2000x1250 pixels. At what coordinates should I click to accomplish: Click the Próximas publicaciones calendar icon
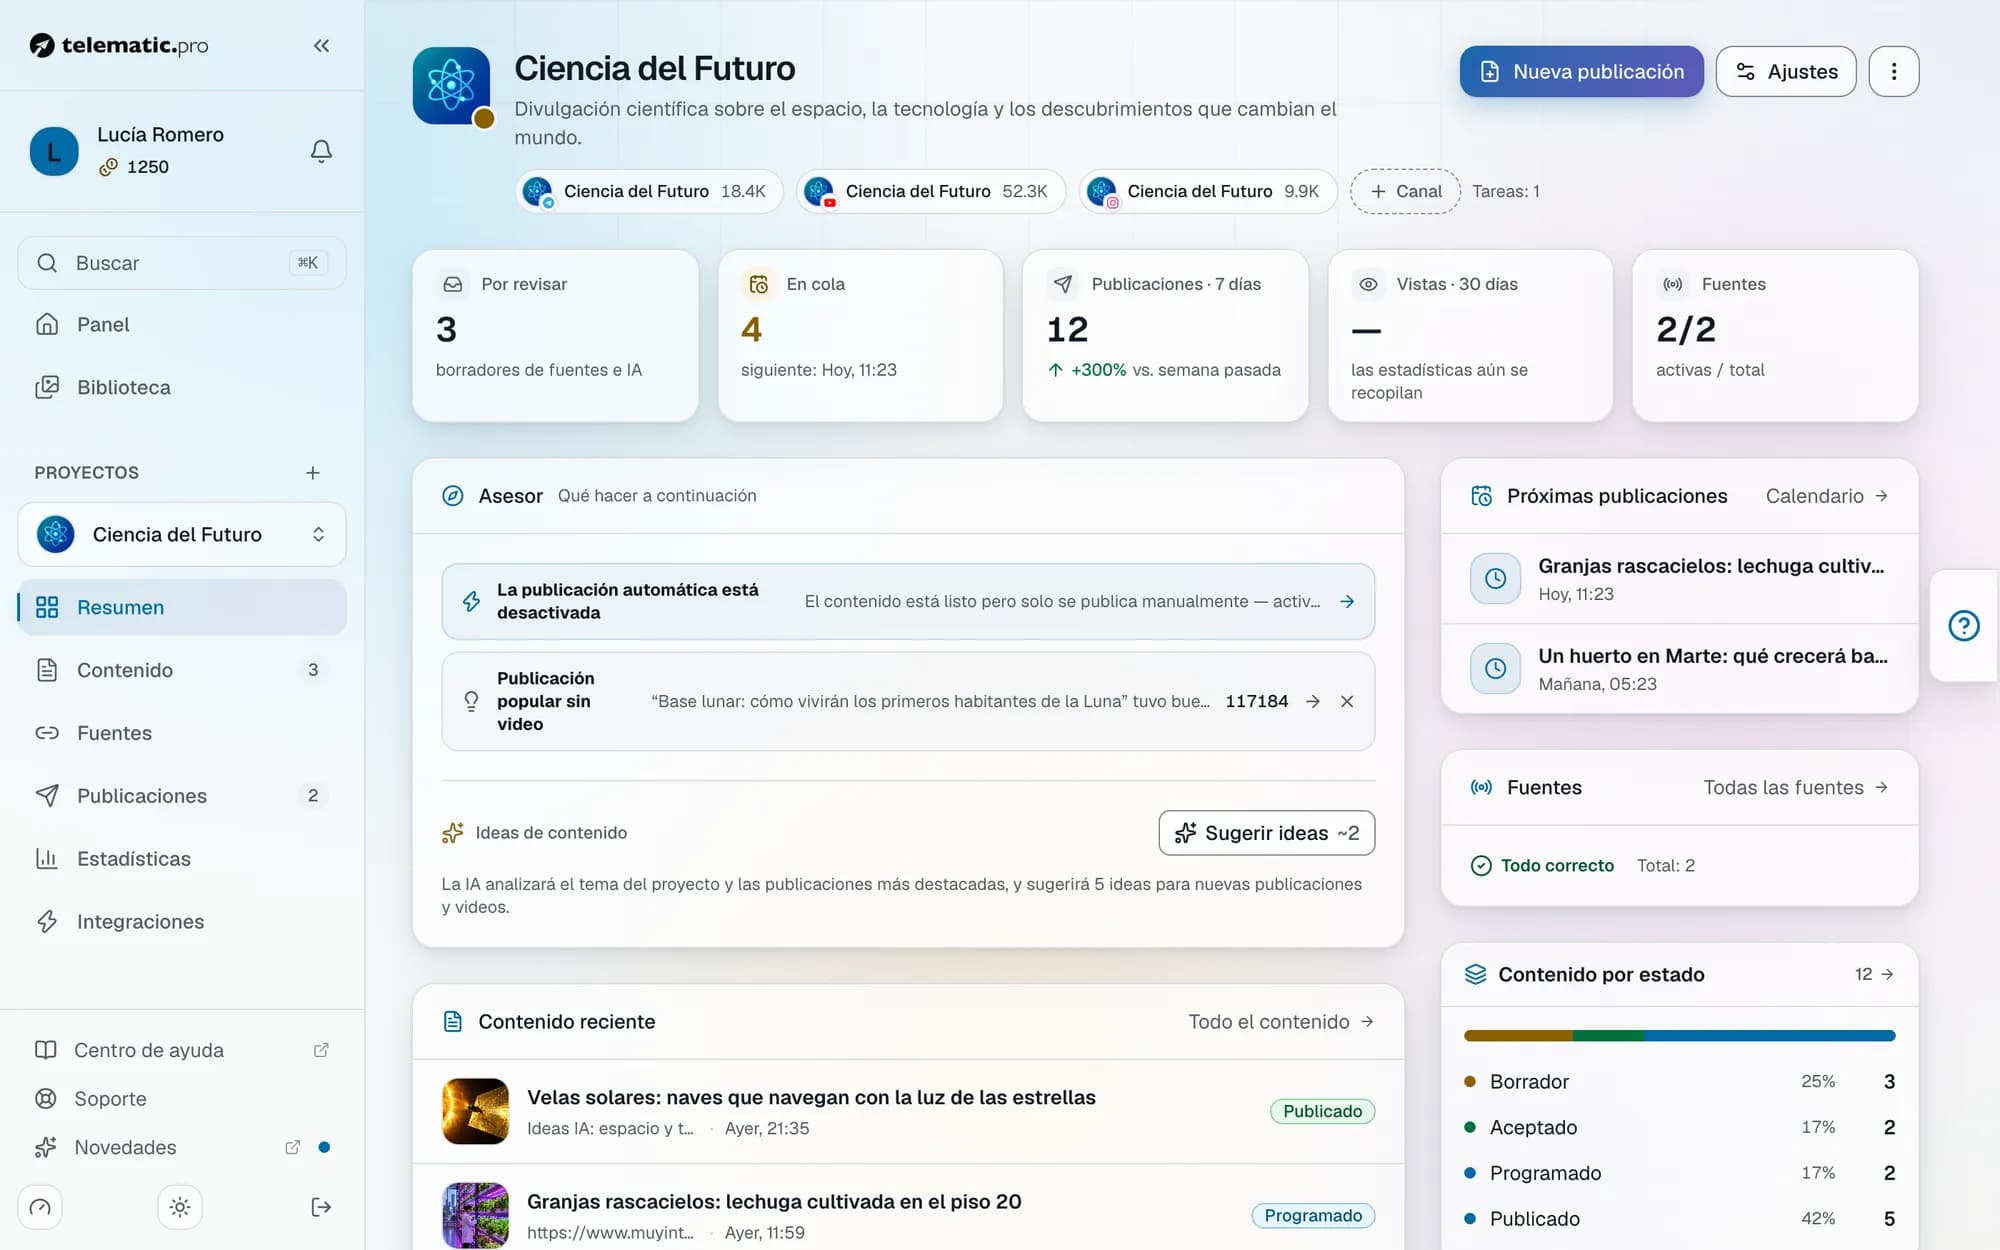tap(1481, 496)
